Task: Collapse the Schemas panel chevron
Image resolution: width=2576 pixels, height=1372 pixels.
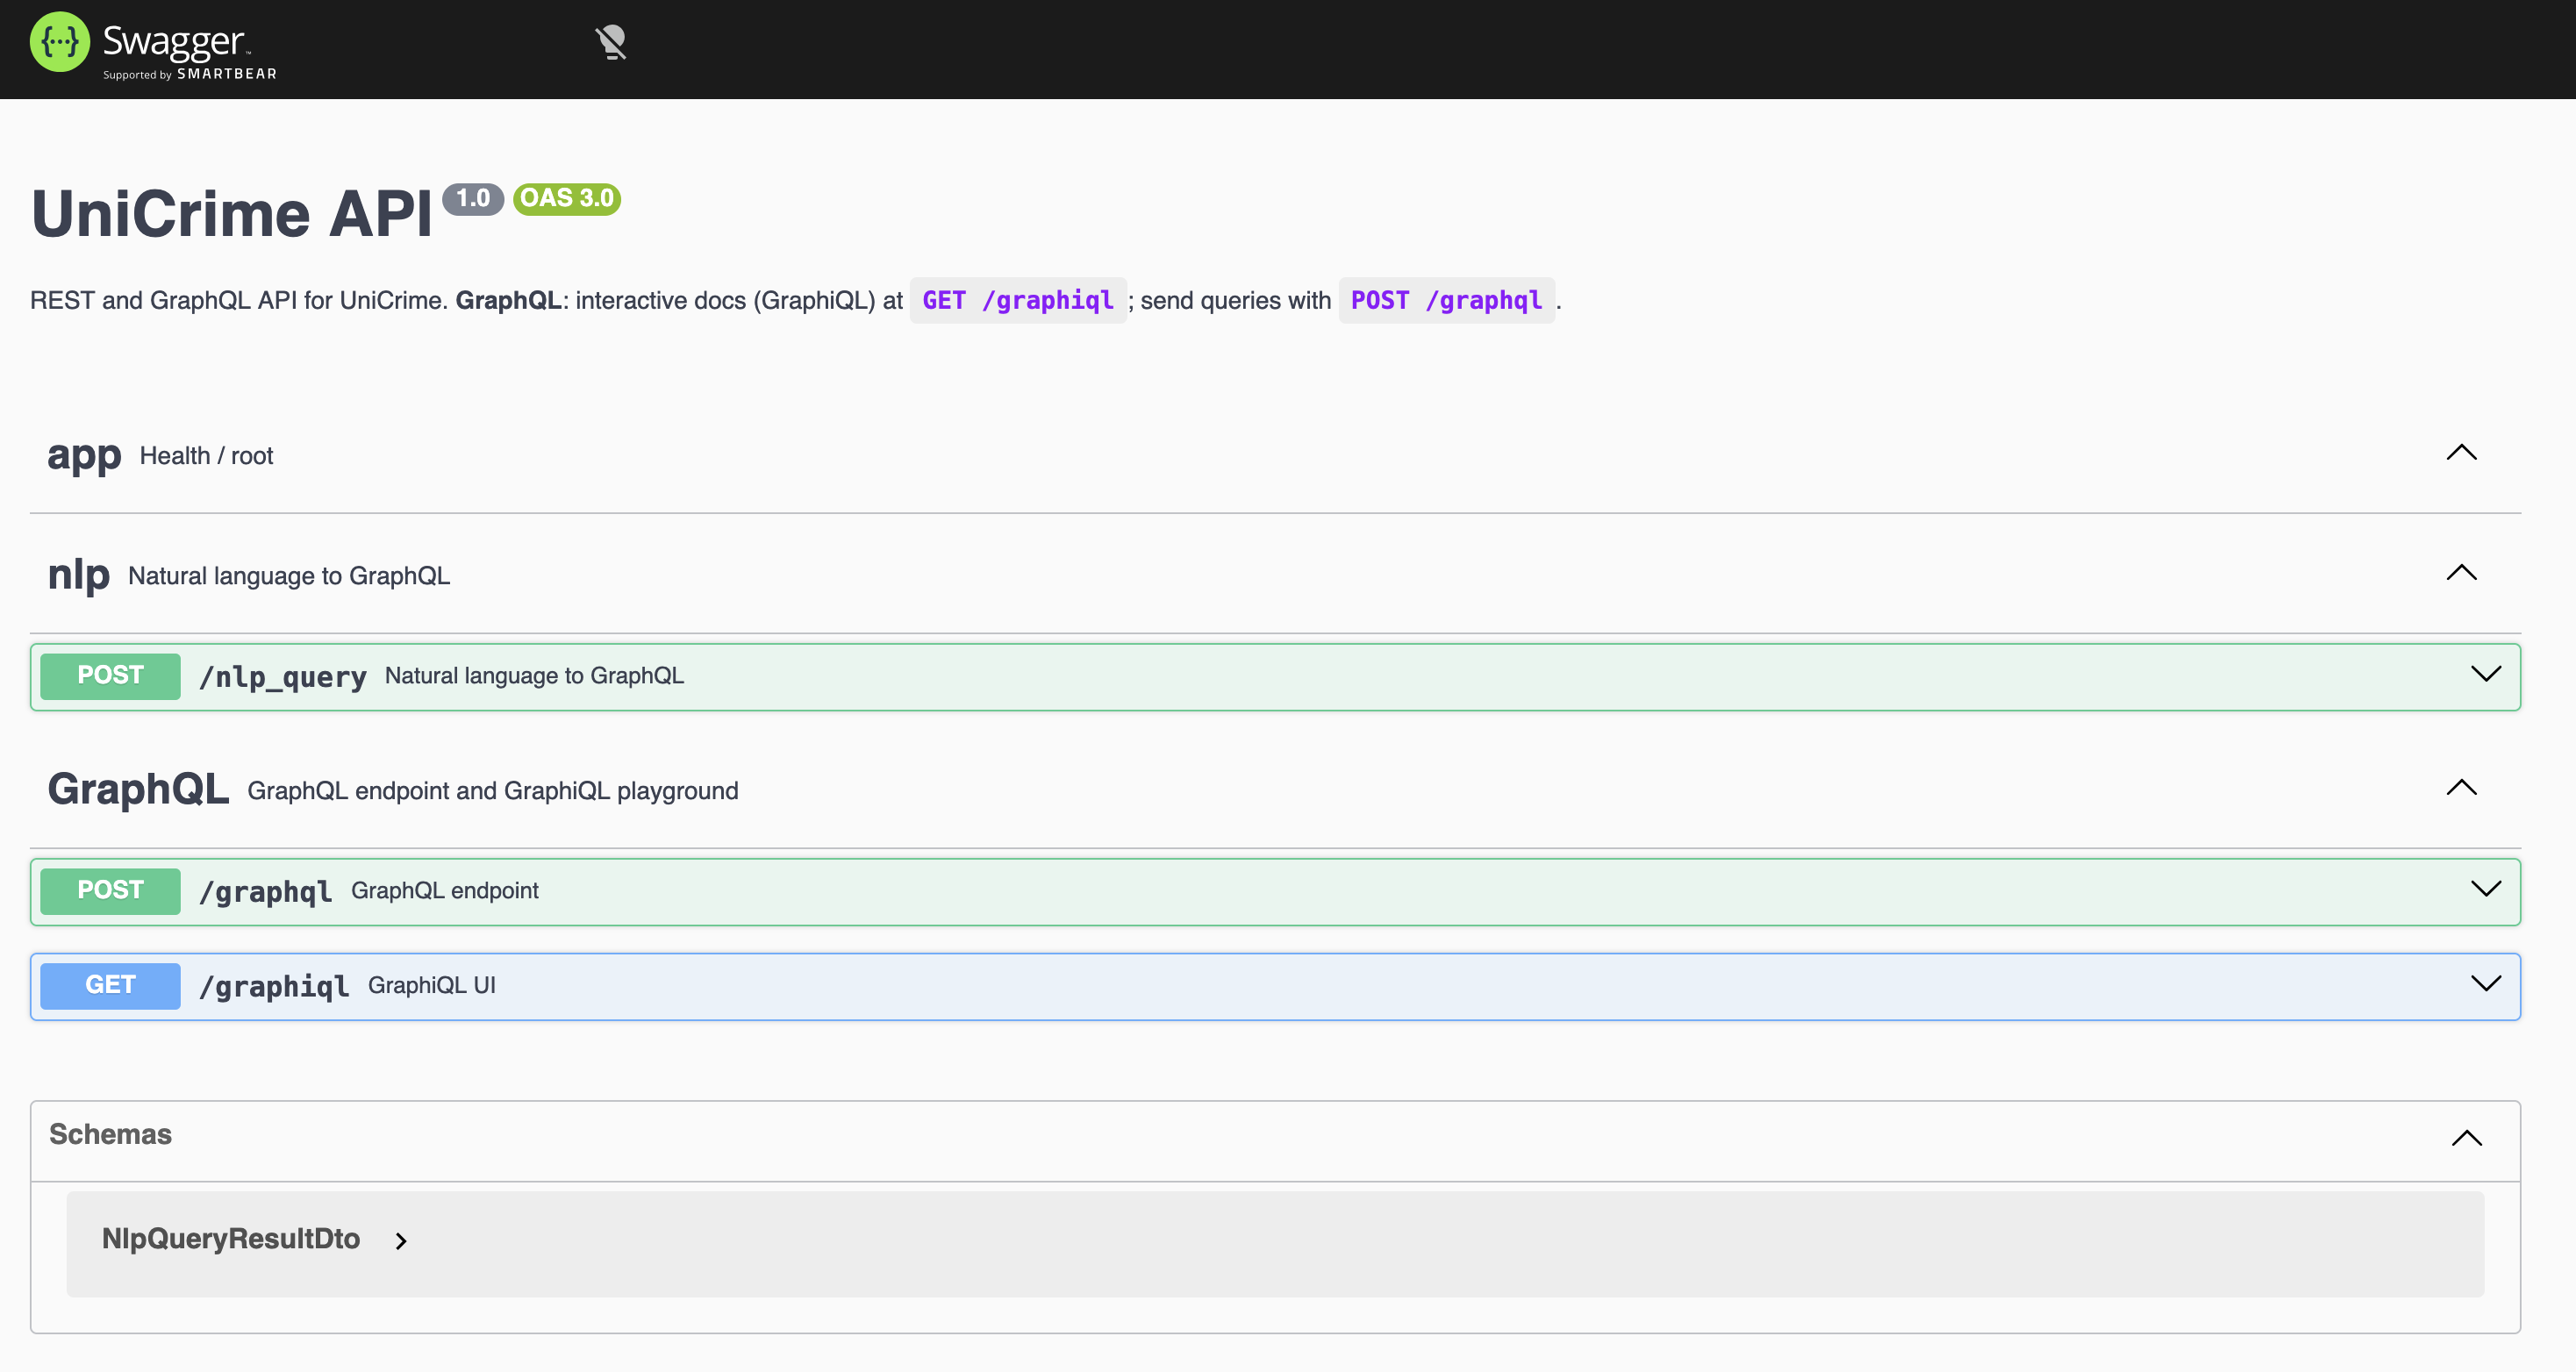Action: [x=2466, y=1138]
